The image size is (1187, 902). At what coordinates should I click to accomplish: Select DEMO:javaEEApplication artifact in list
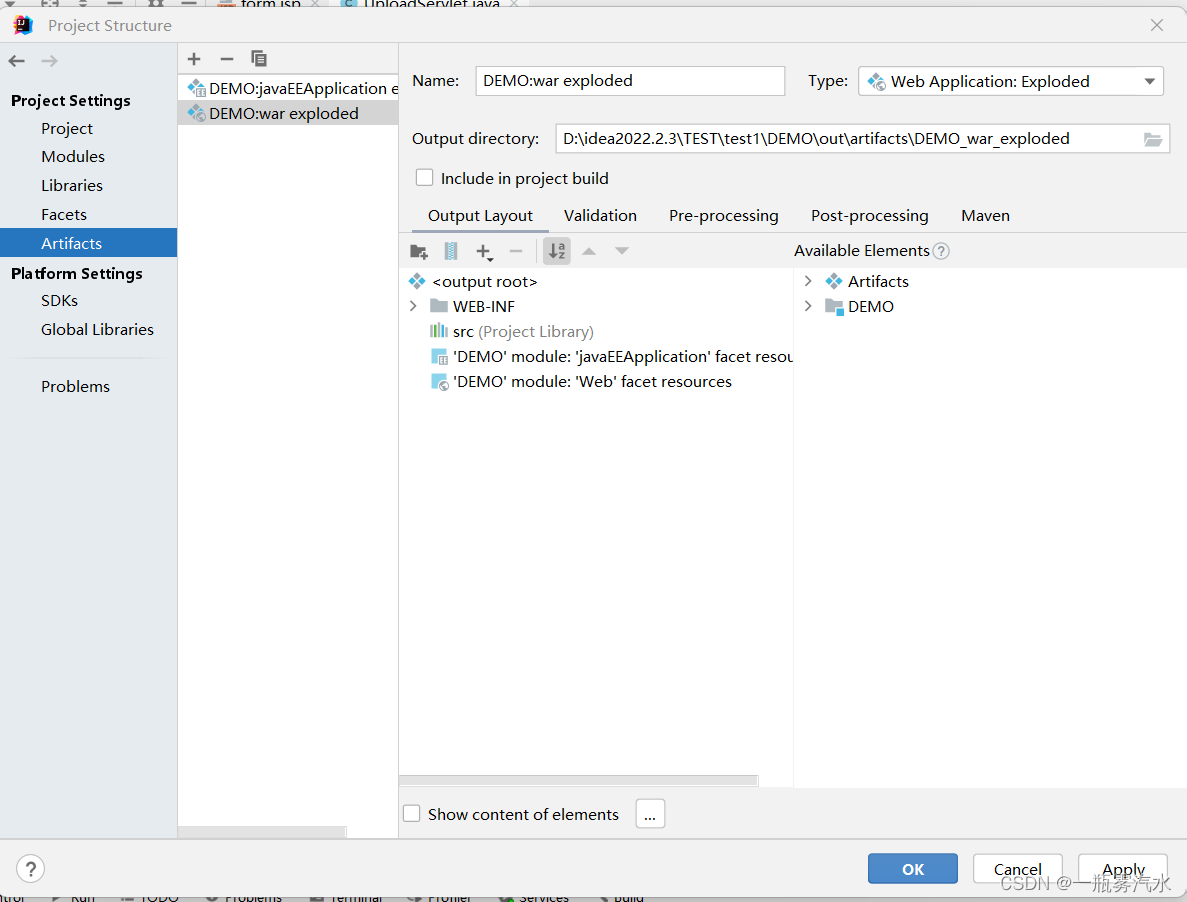[x=288, y=89]
